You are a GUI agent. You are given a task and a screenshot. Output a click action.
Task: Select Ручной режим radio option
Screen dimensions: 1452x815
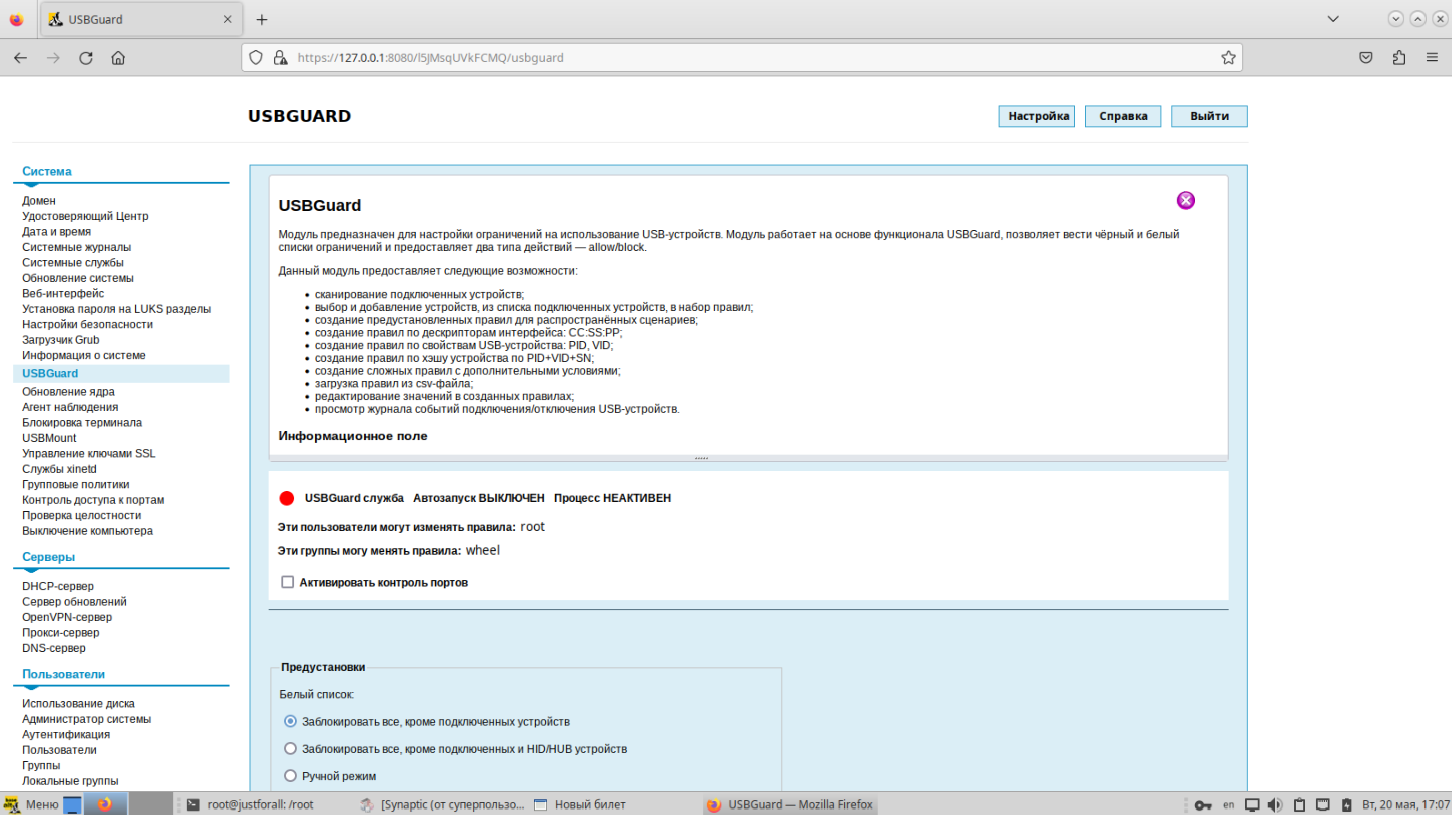tap(291, 775)
